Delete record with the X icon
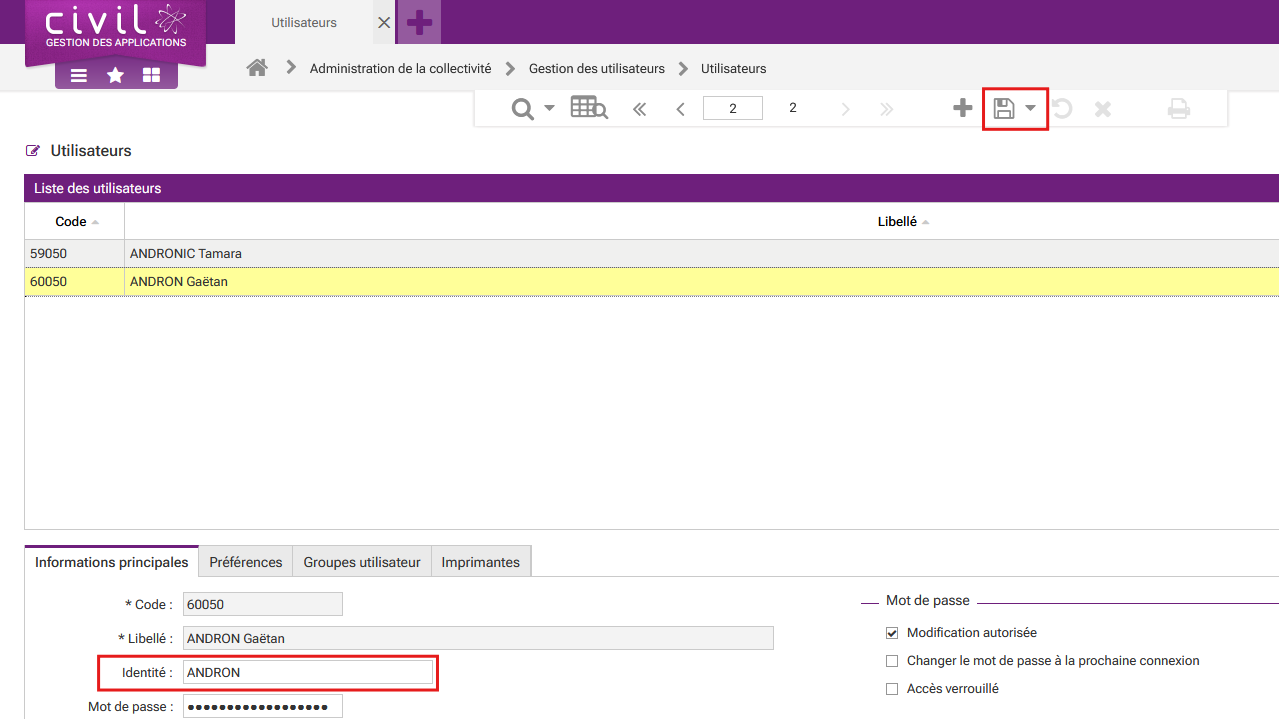Screen dimensions: 1279x719 tap(1103, 108)
